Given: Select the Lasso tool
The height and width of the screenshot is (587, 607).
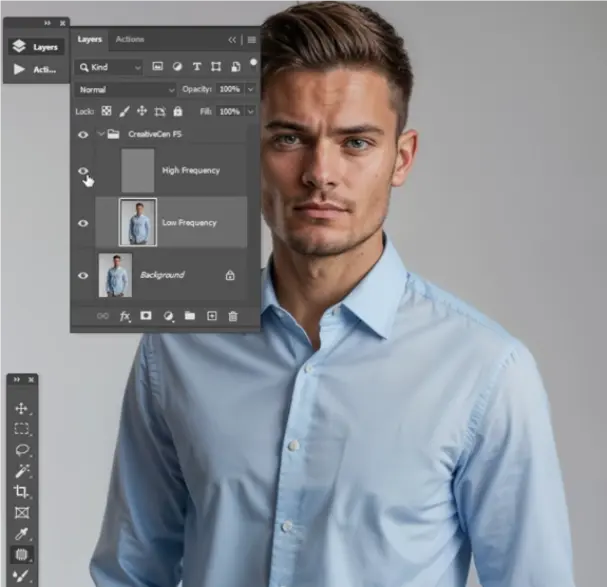Looking at the screenshot, I should point(22,450).
